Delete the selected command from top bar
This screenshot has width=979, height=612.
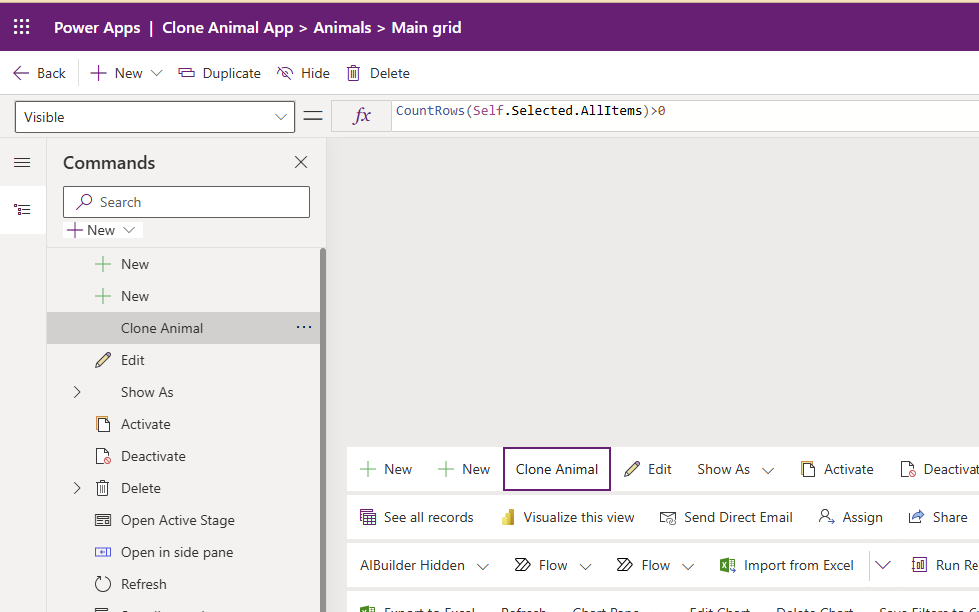(378, 73)
